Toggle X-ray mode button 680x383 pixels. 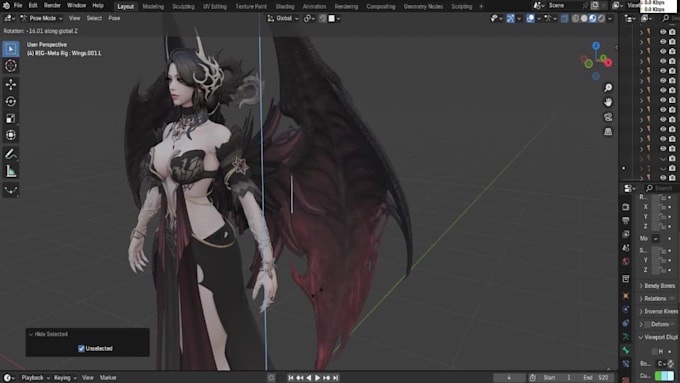(x=564, y=18)
